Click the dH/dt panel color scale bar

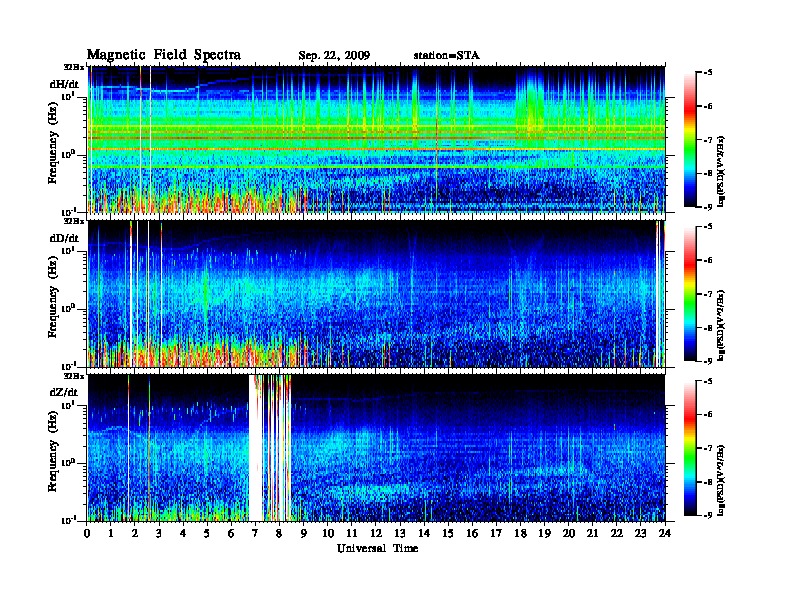pos(690,140)
